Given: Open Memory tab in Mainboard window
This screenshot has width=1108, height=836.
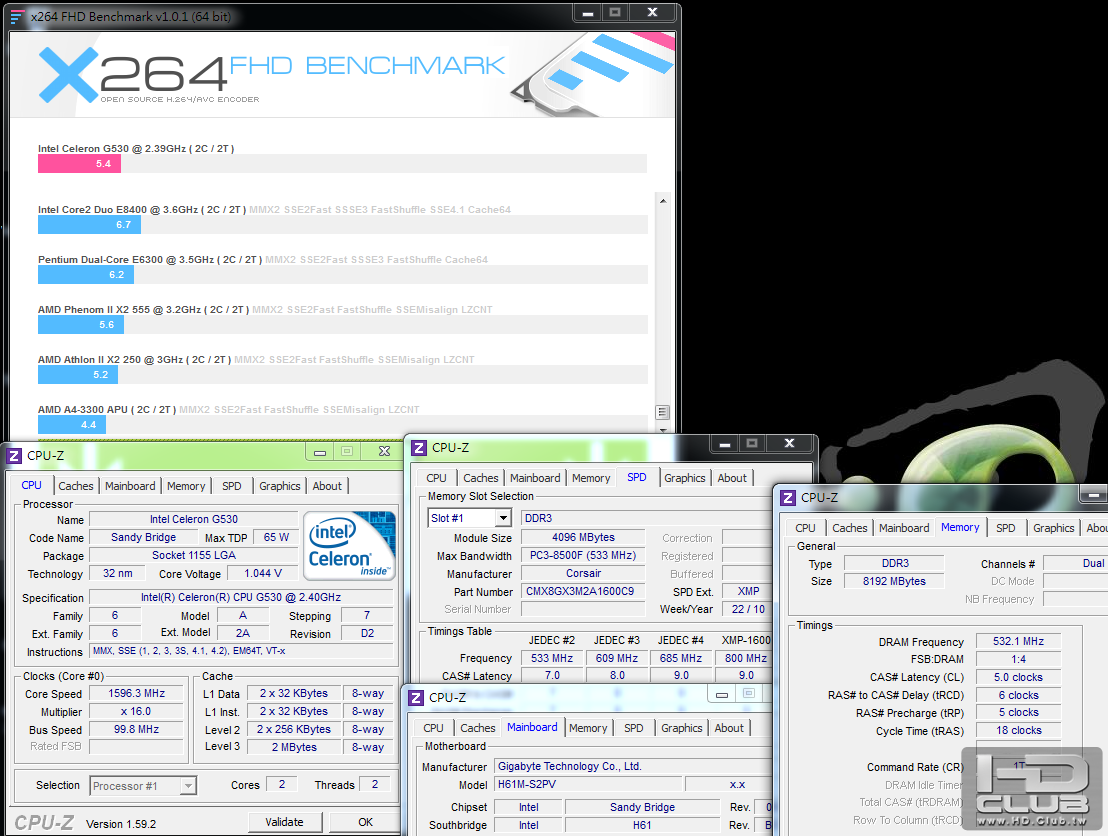Looking at the screenshot, I should tap(588, 729).
